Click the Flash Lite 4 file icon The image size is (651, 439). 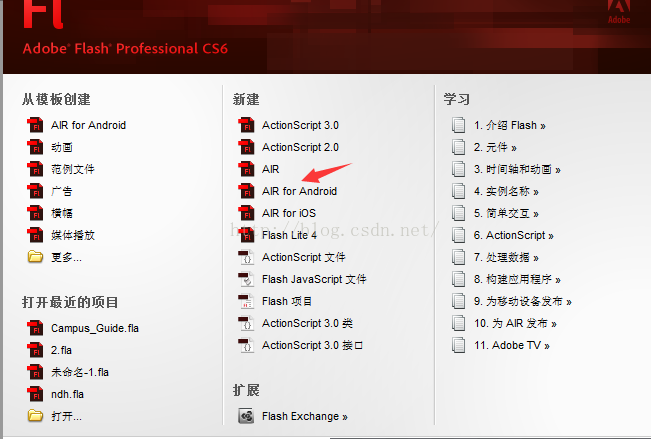pos(246,235)
